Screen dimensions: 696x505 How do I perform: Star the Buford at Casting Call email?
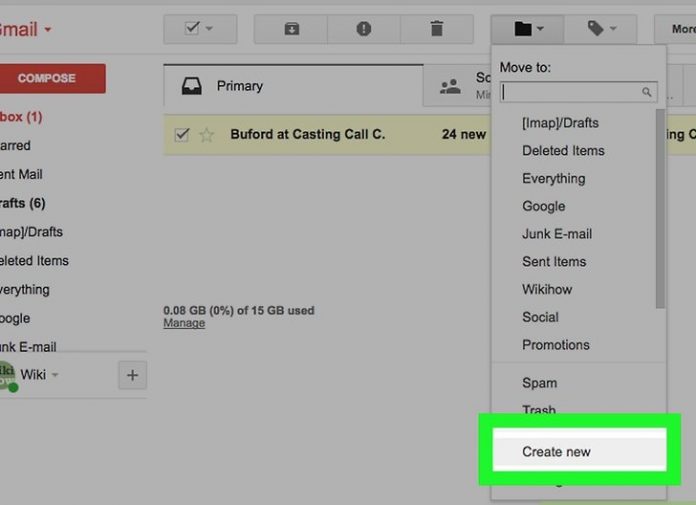coord(207,134)
